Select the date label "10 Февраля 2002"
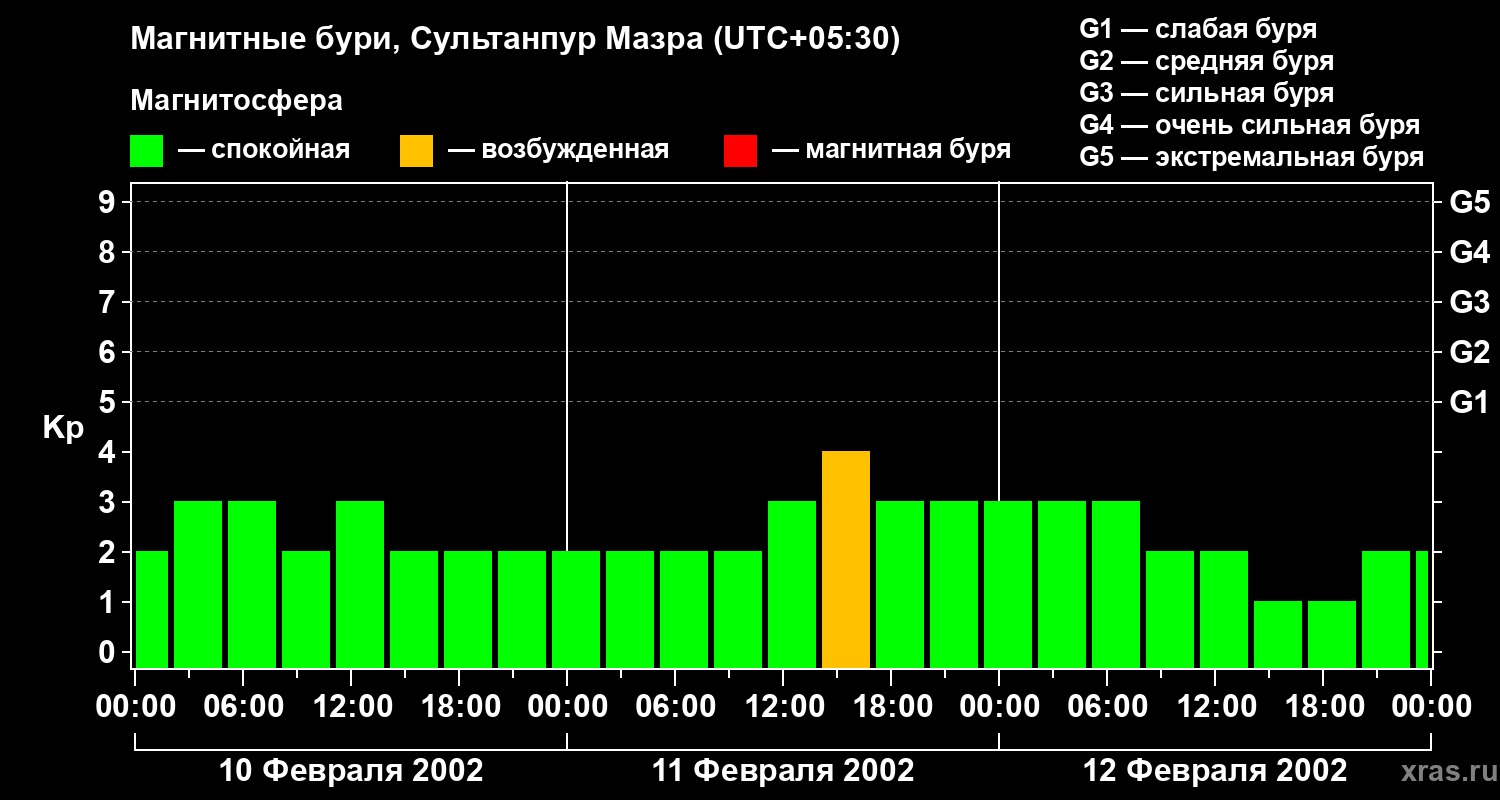 pos(351,771)
